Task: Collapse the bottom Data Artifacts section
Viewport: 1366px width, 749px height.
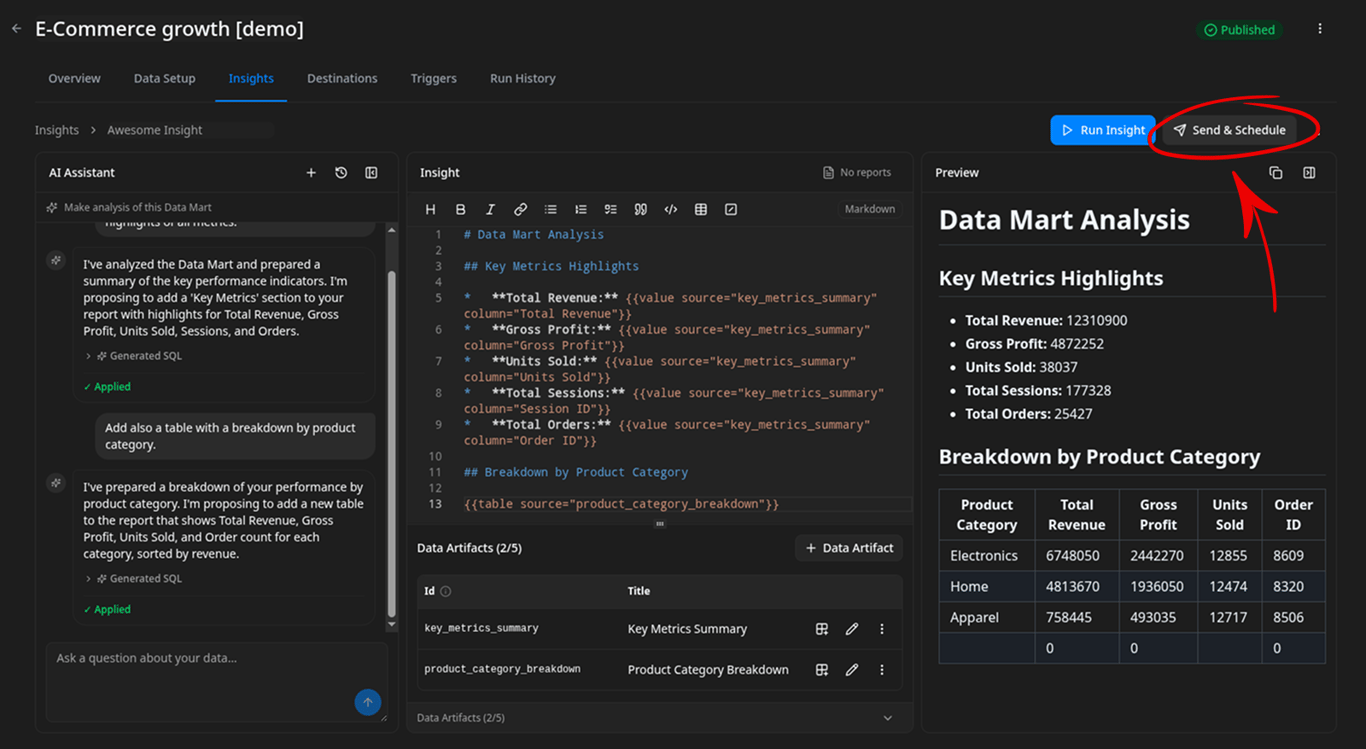Action: (887, 718)
